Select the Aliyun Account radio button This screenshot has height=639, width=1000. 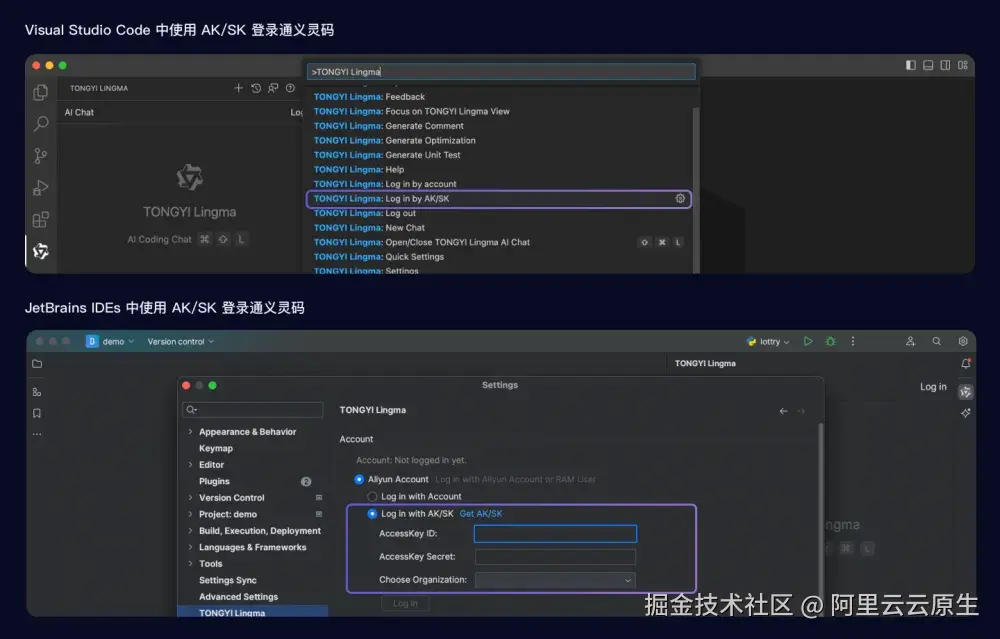[359, 479]
